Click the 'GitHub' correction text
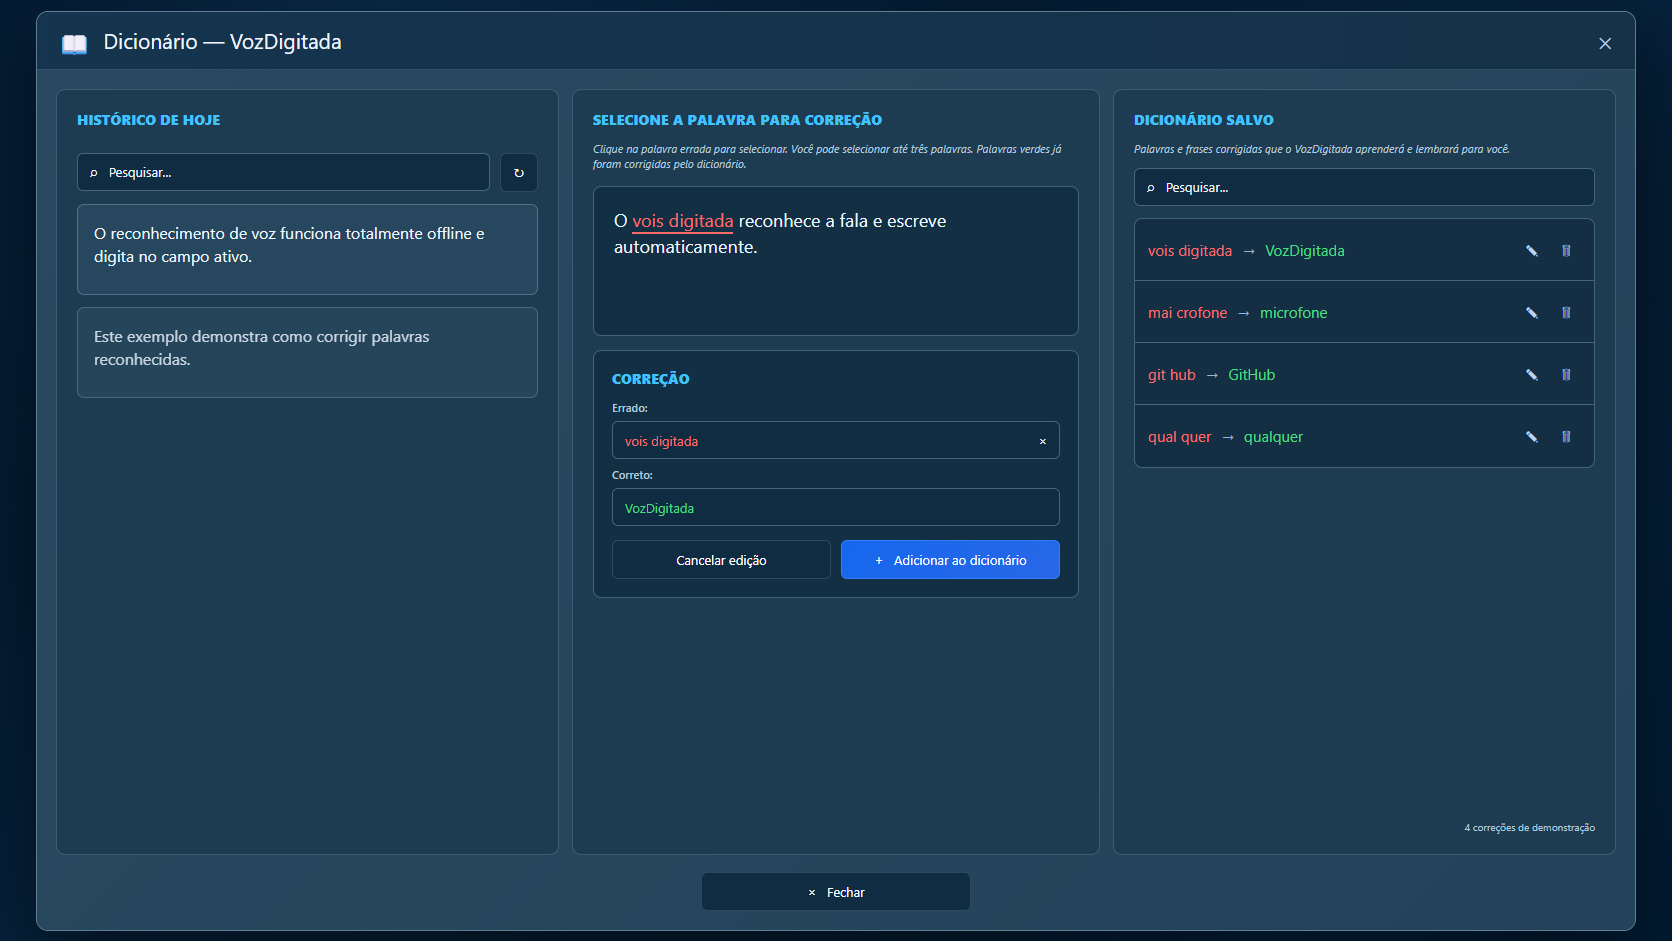 [1252, 375]
